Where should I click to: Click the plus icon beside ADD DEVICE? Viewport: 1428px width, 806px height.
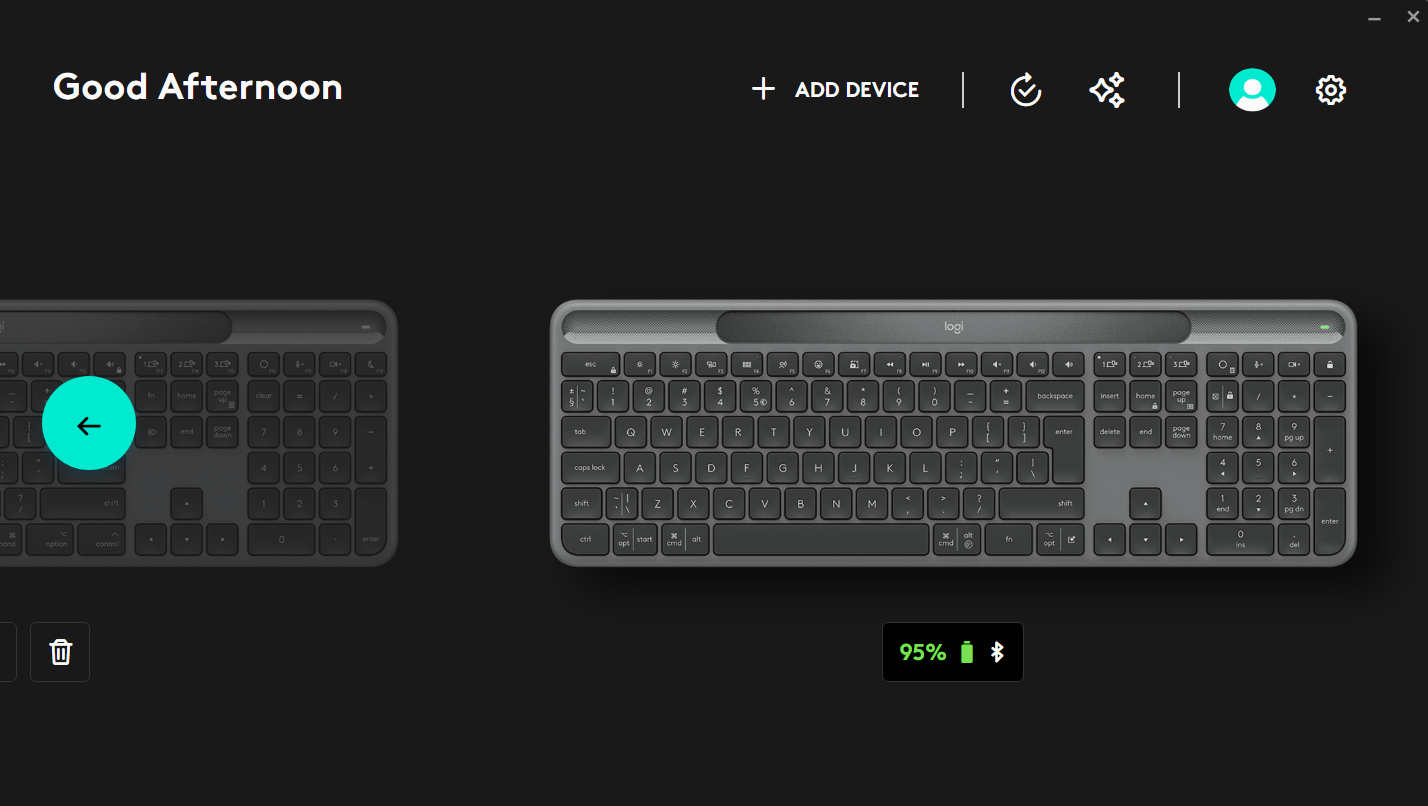click(x=763, y=89)
